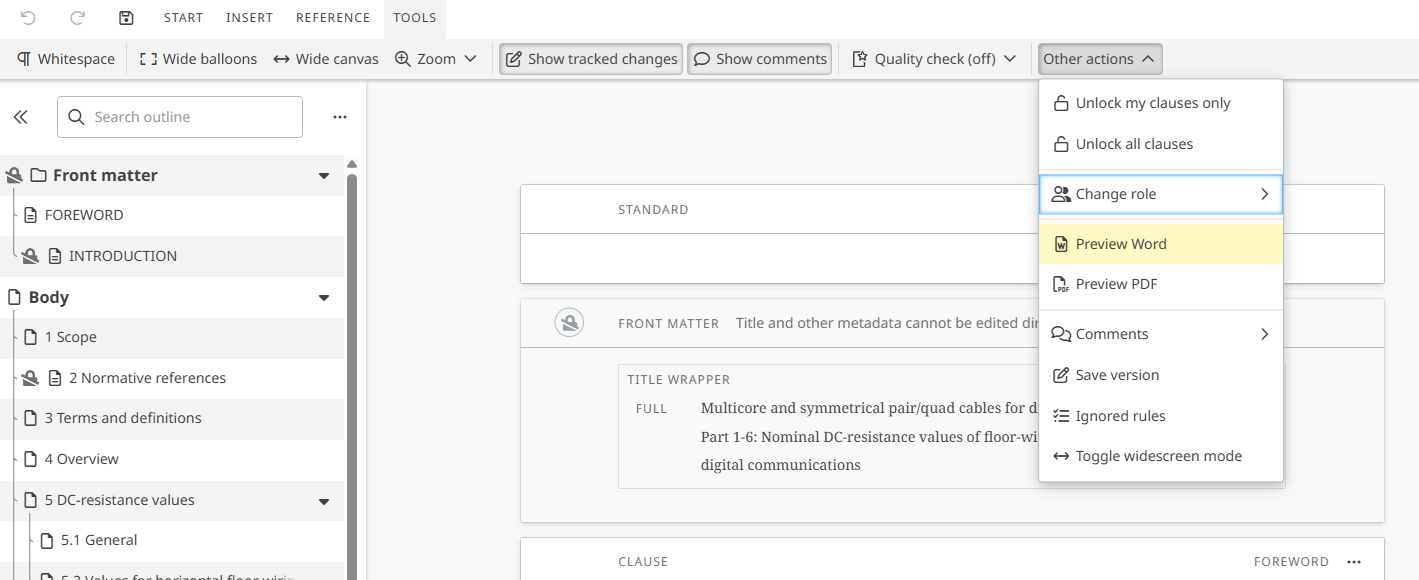
Task: Select 3 Terms and definitions in outline
Action: tap(123, 418)
